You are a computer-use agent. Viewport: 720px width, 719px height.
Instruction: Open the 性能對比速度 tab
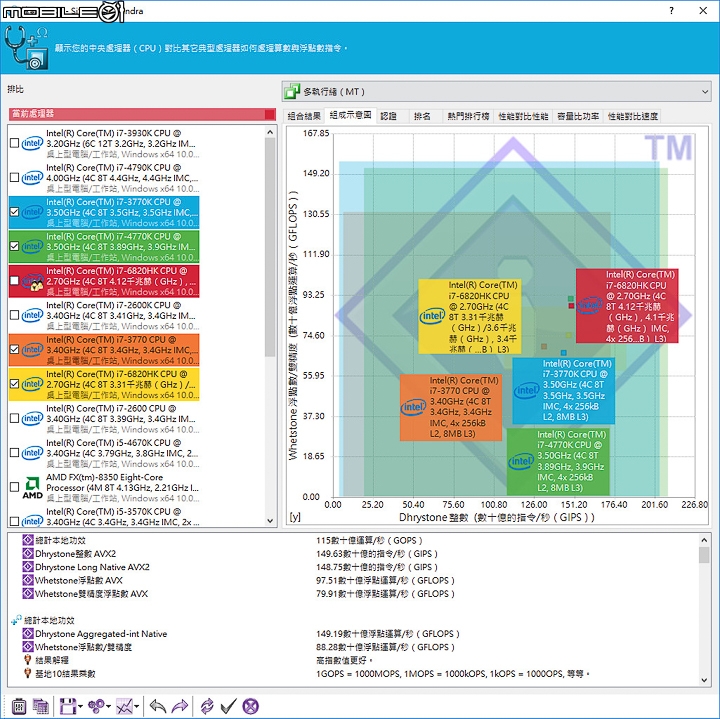click(x=633, y=116)
